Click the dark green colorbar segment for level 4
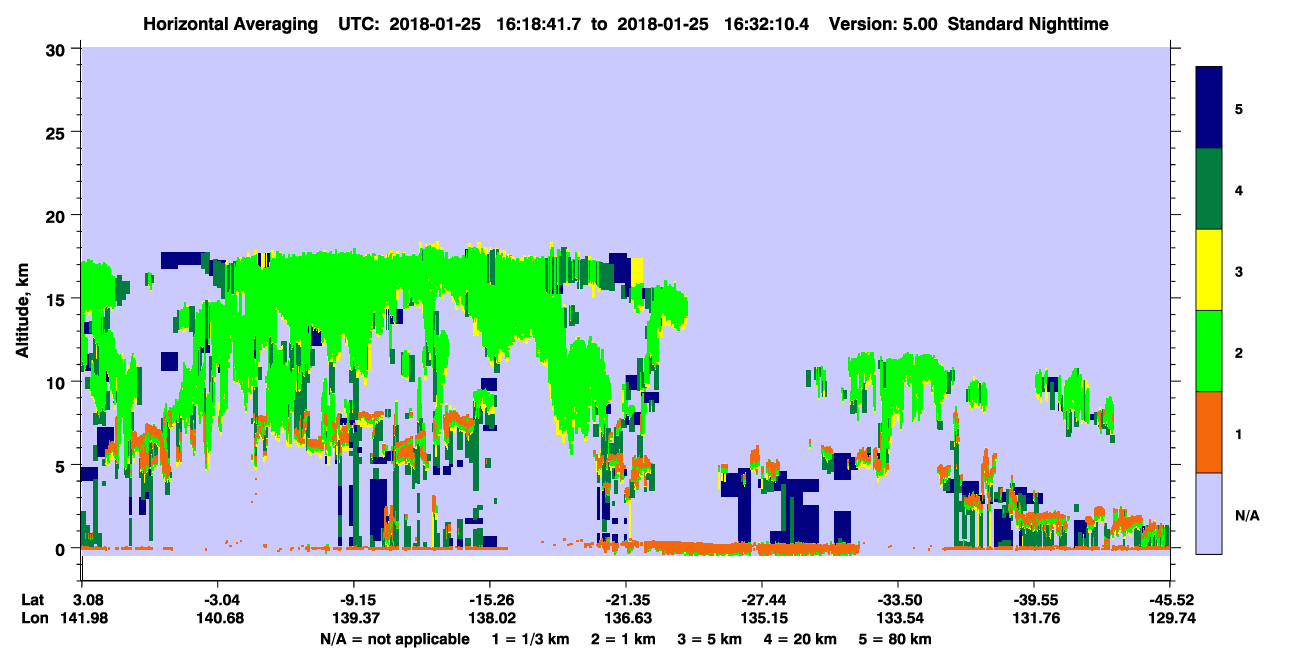The width and height of the screenshot is (1300, 667). (x=1209, y=189)
